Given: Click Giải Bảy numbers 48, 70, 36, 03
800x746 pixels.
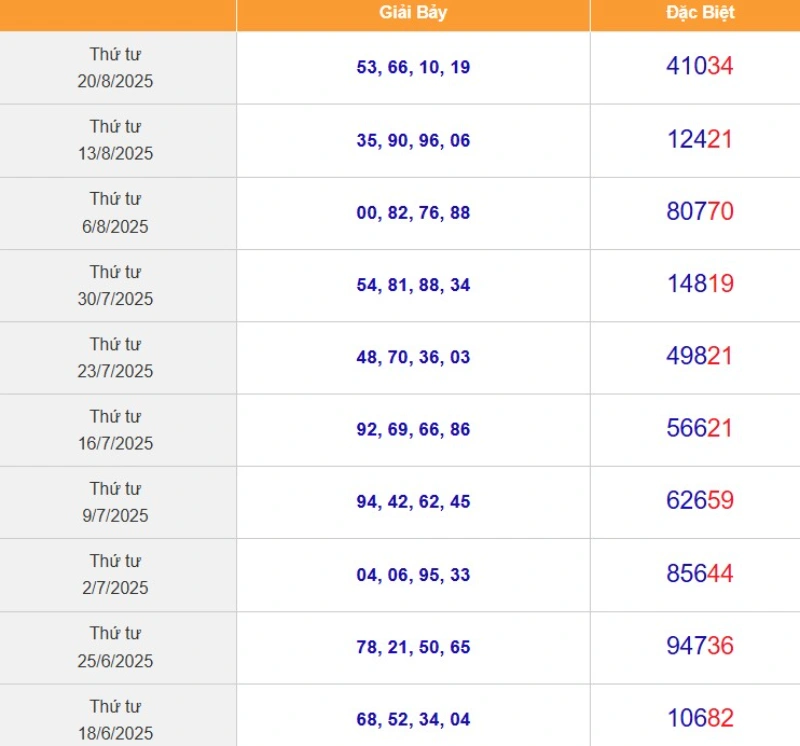Looking at the screenshot, I should (413, 357).
